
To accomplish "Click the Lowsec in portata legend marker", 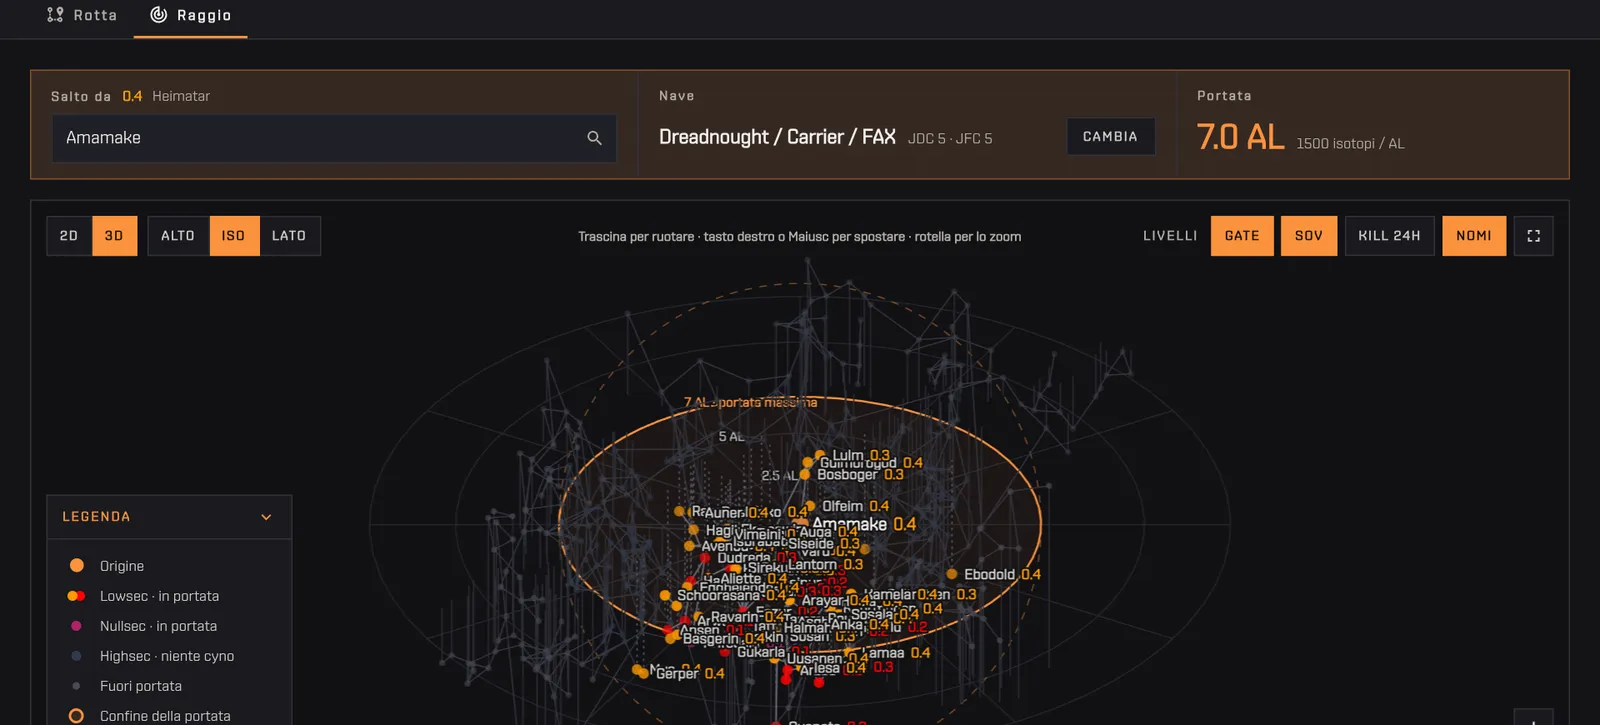I will pos(76,596).
